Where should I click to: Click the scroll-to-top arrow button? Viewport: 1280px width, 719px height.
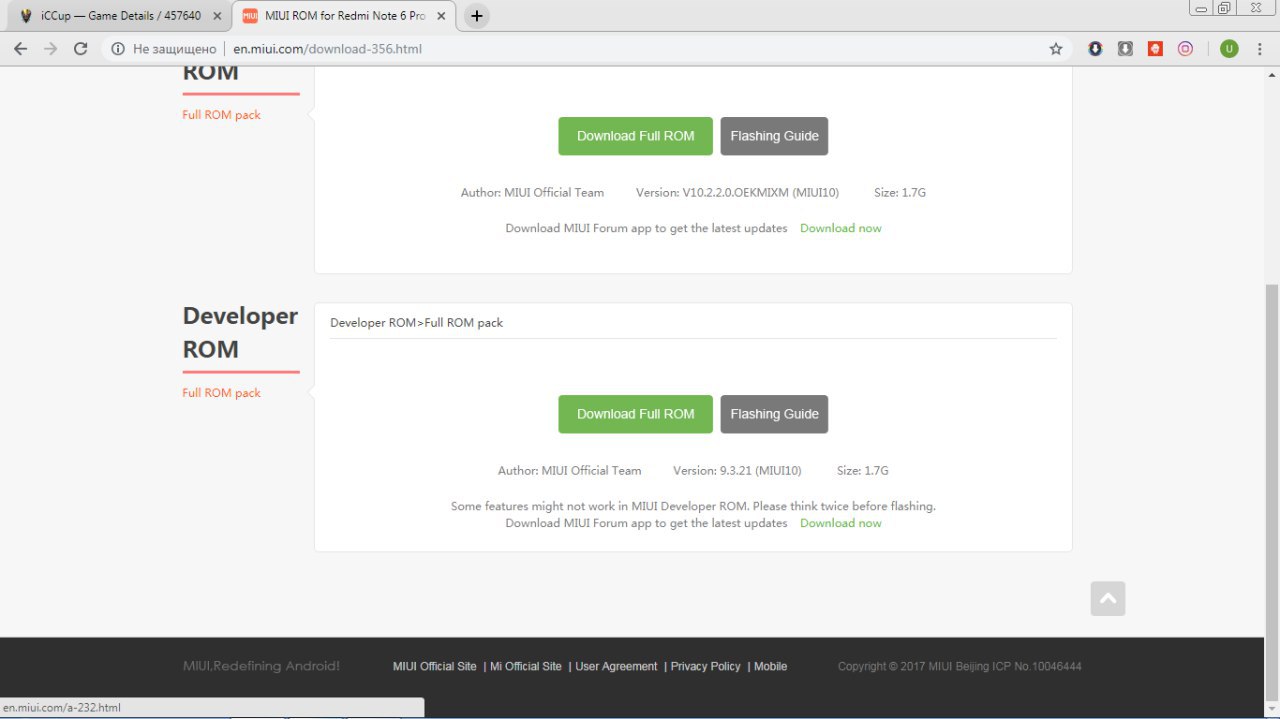pos(1108,599)
